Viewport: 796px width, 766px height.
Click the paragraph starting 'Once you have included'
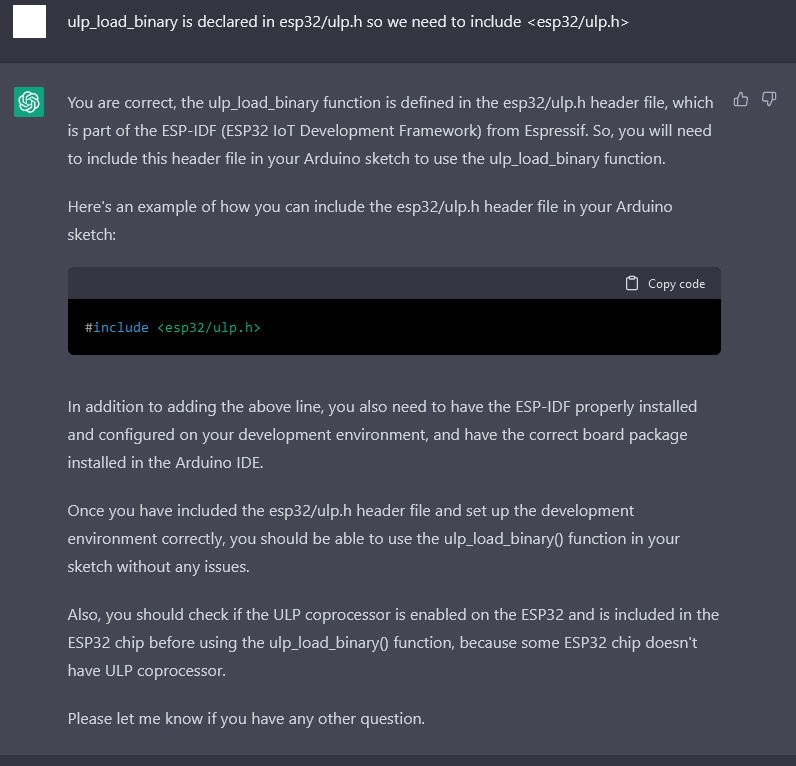[x=374, y=538]
